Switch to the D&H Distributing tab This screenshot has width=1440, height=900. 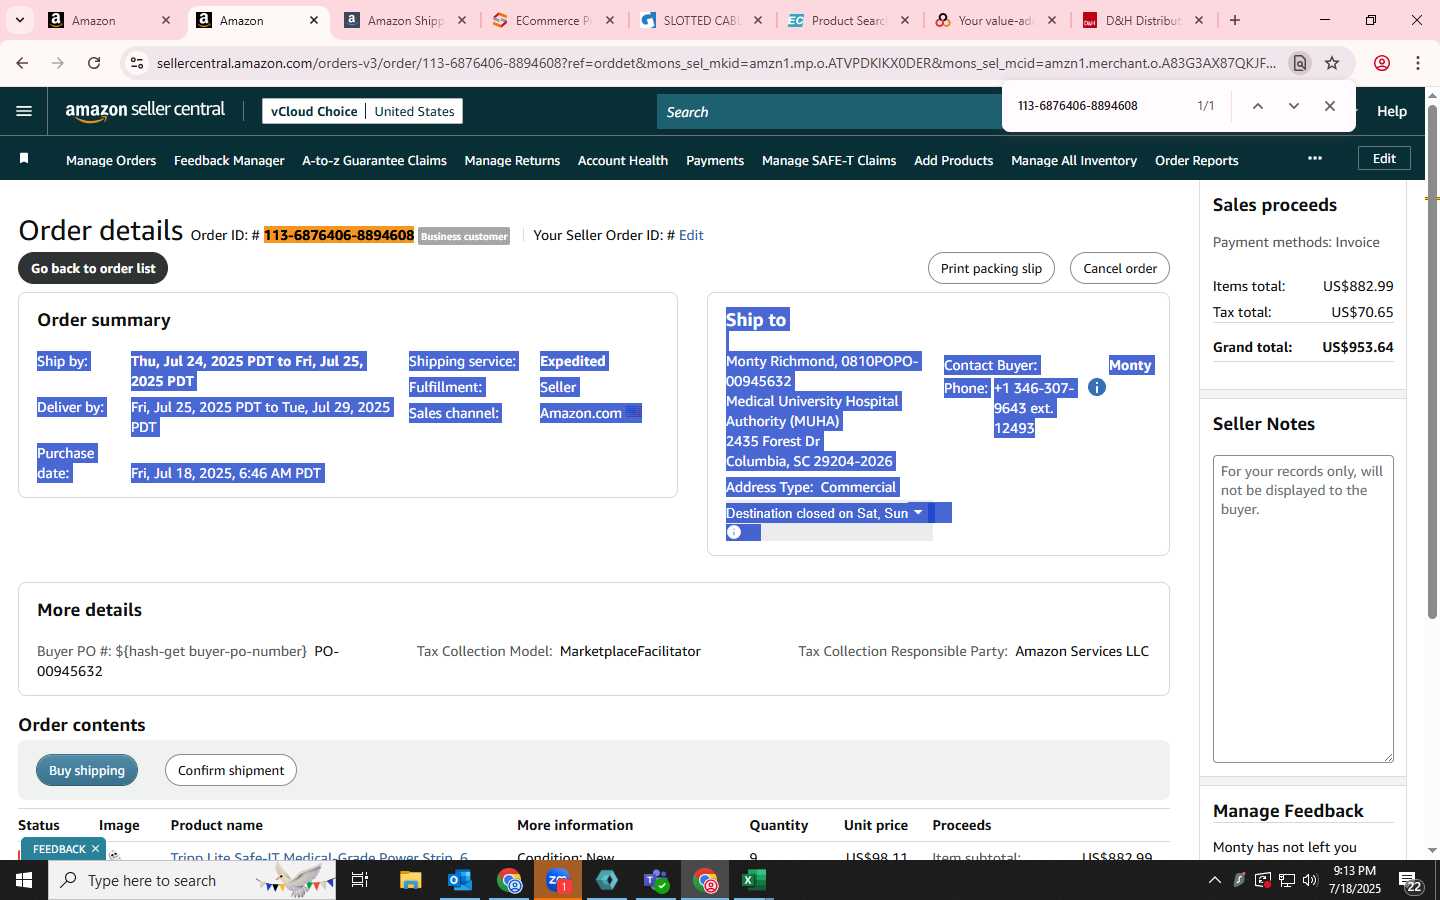click(1144, 20)
